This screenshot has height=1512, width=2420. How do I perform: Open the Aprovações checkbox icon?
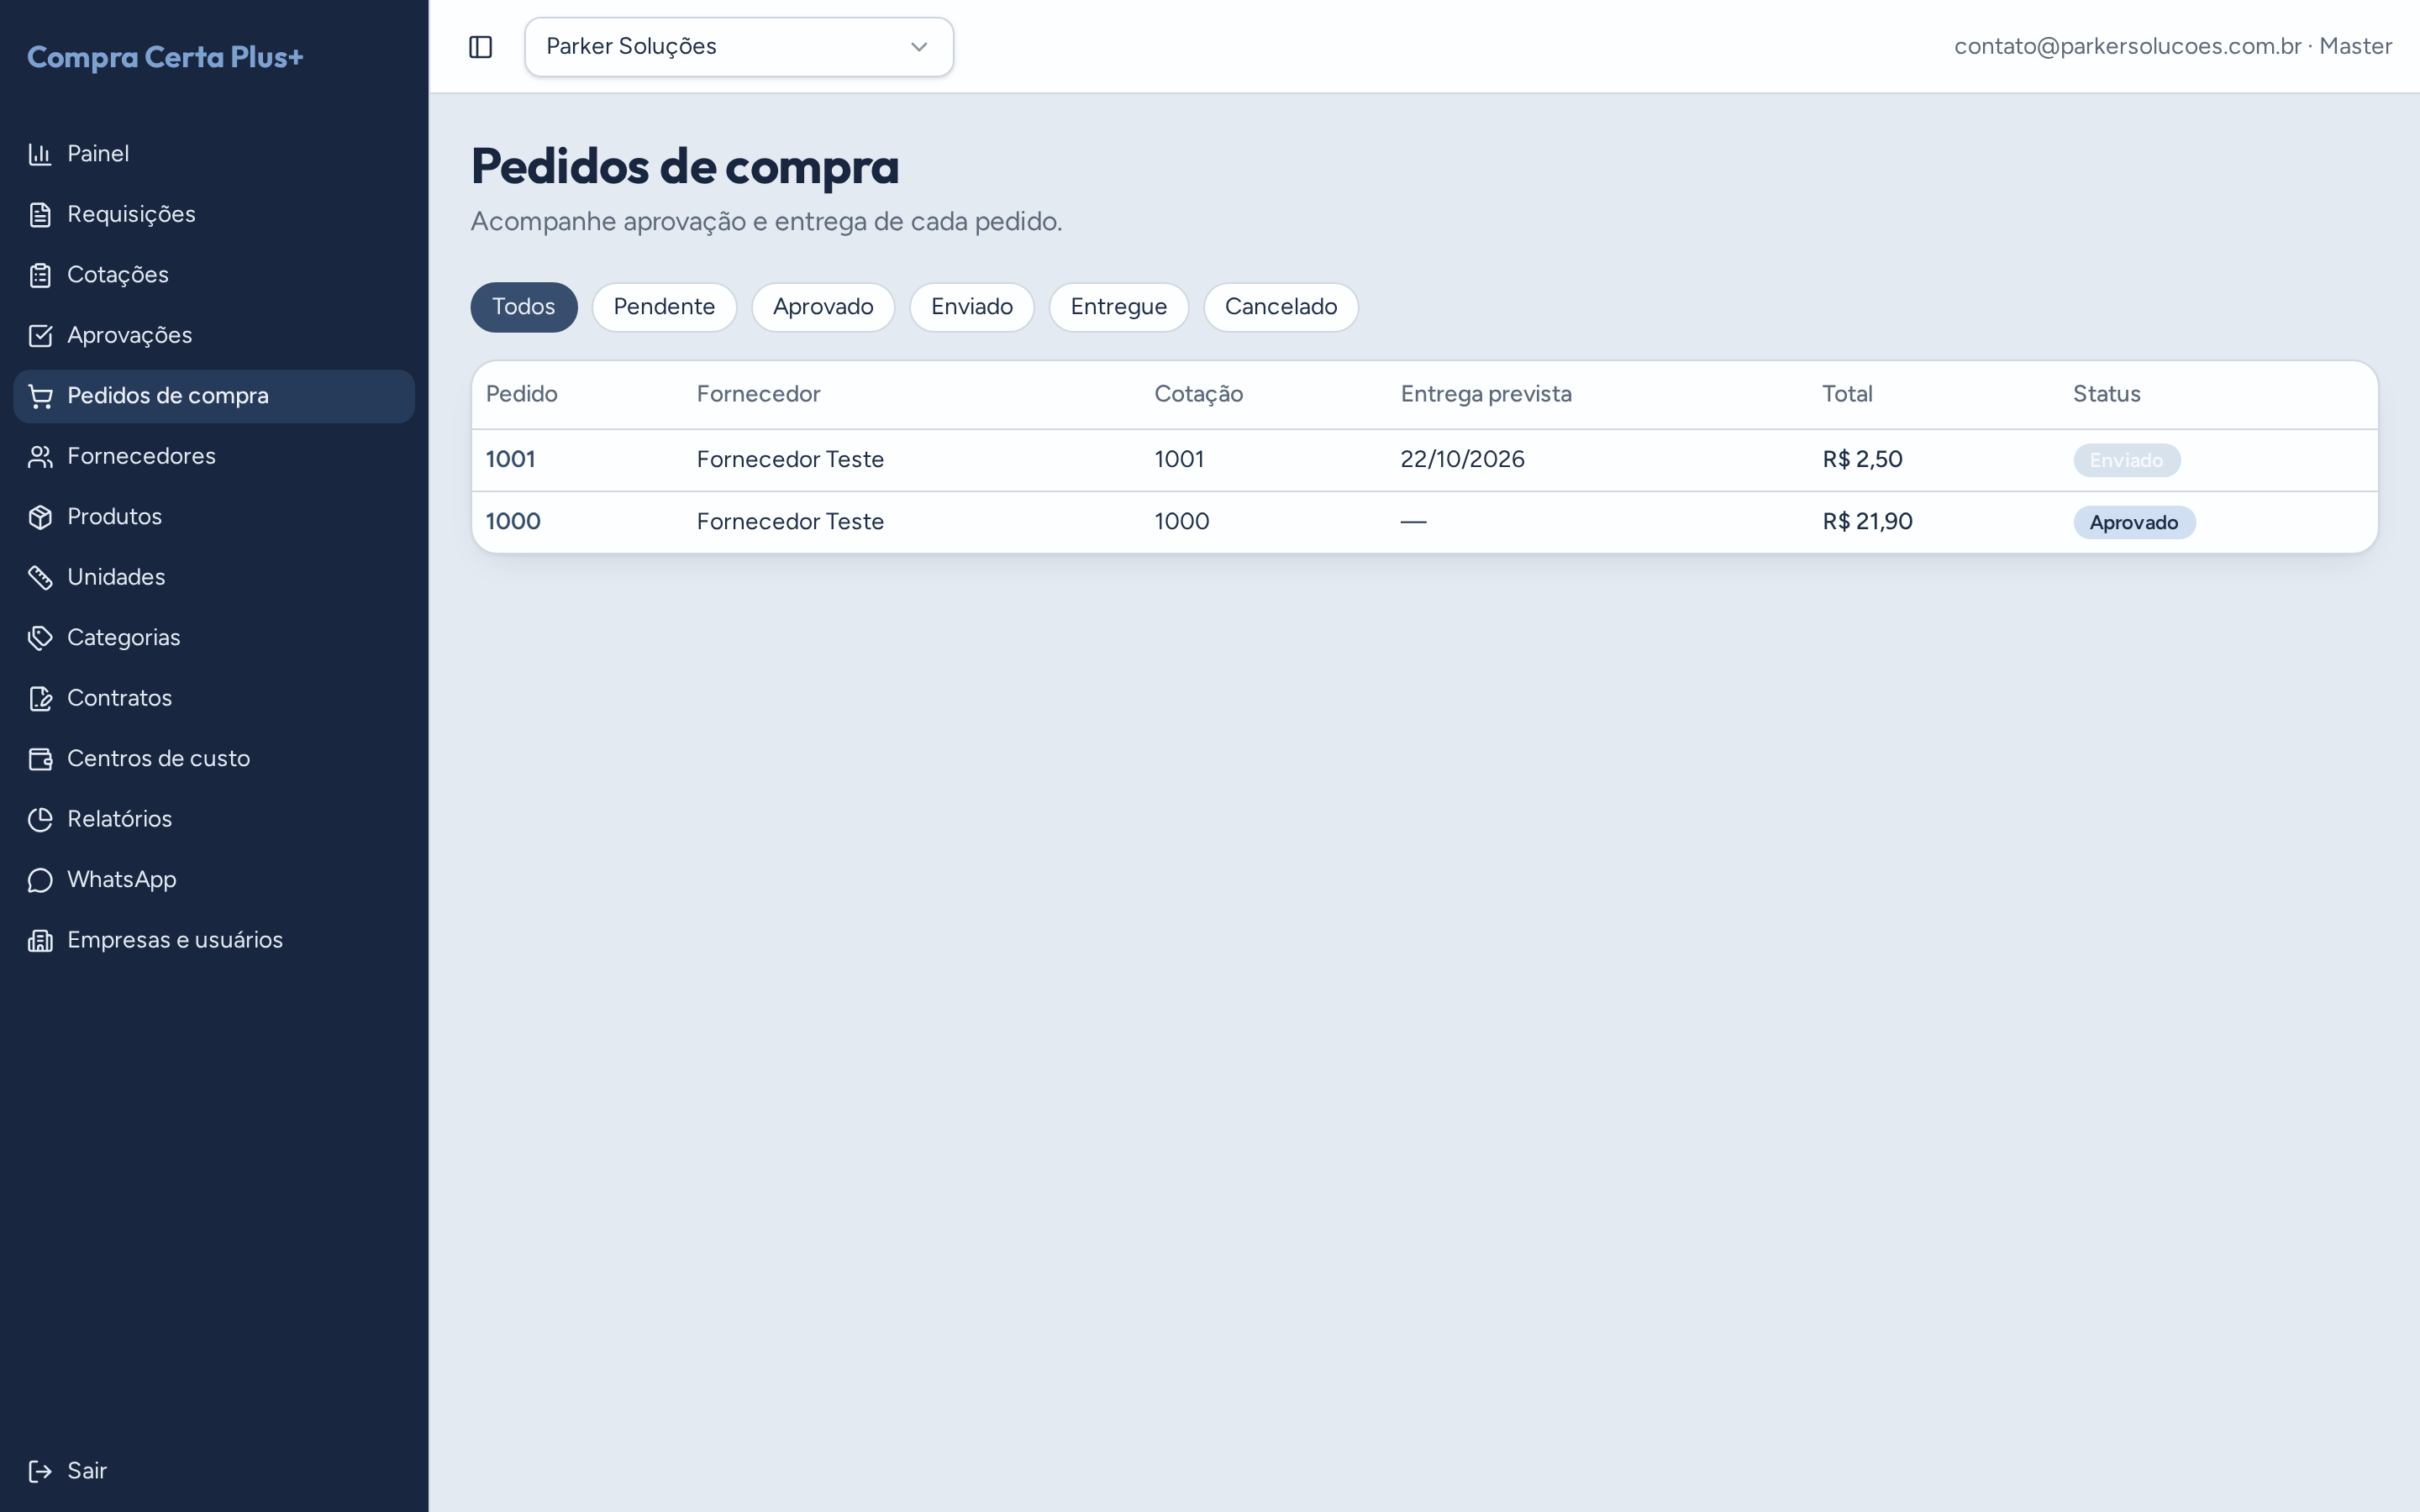pyautogui.click(x=40, y=336)
